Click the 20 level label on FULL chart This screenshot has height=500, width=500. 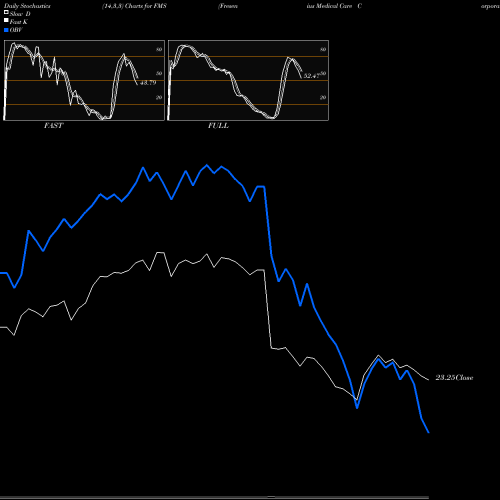pyautogui.click(x=323, y=97)
